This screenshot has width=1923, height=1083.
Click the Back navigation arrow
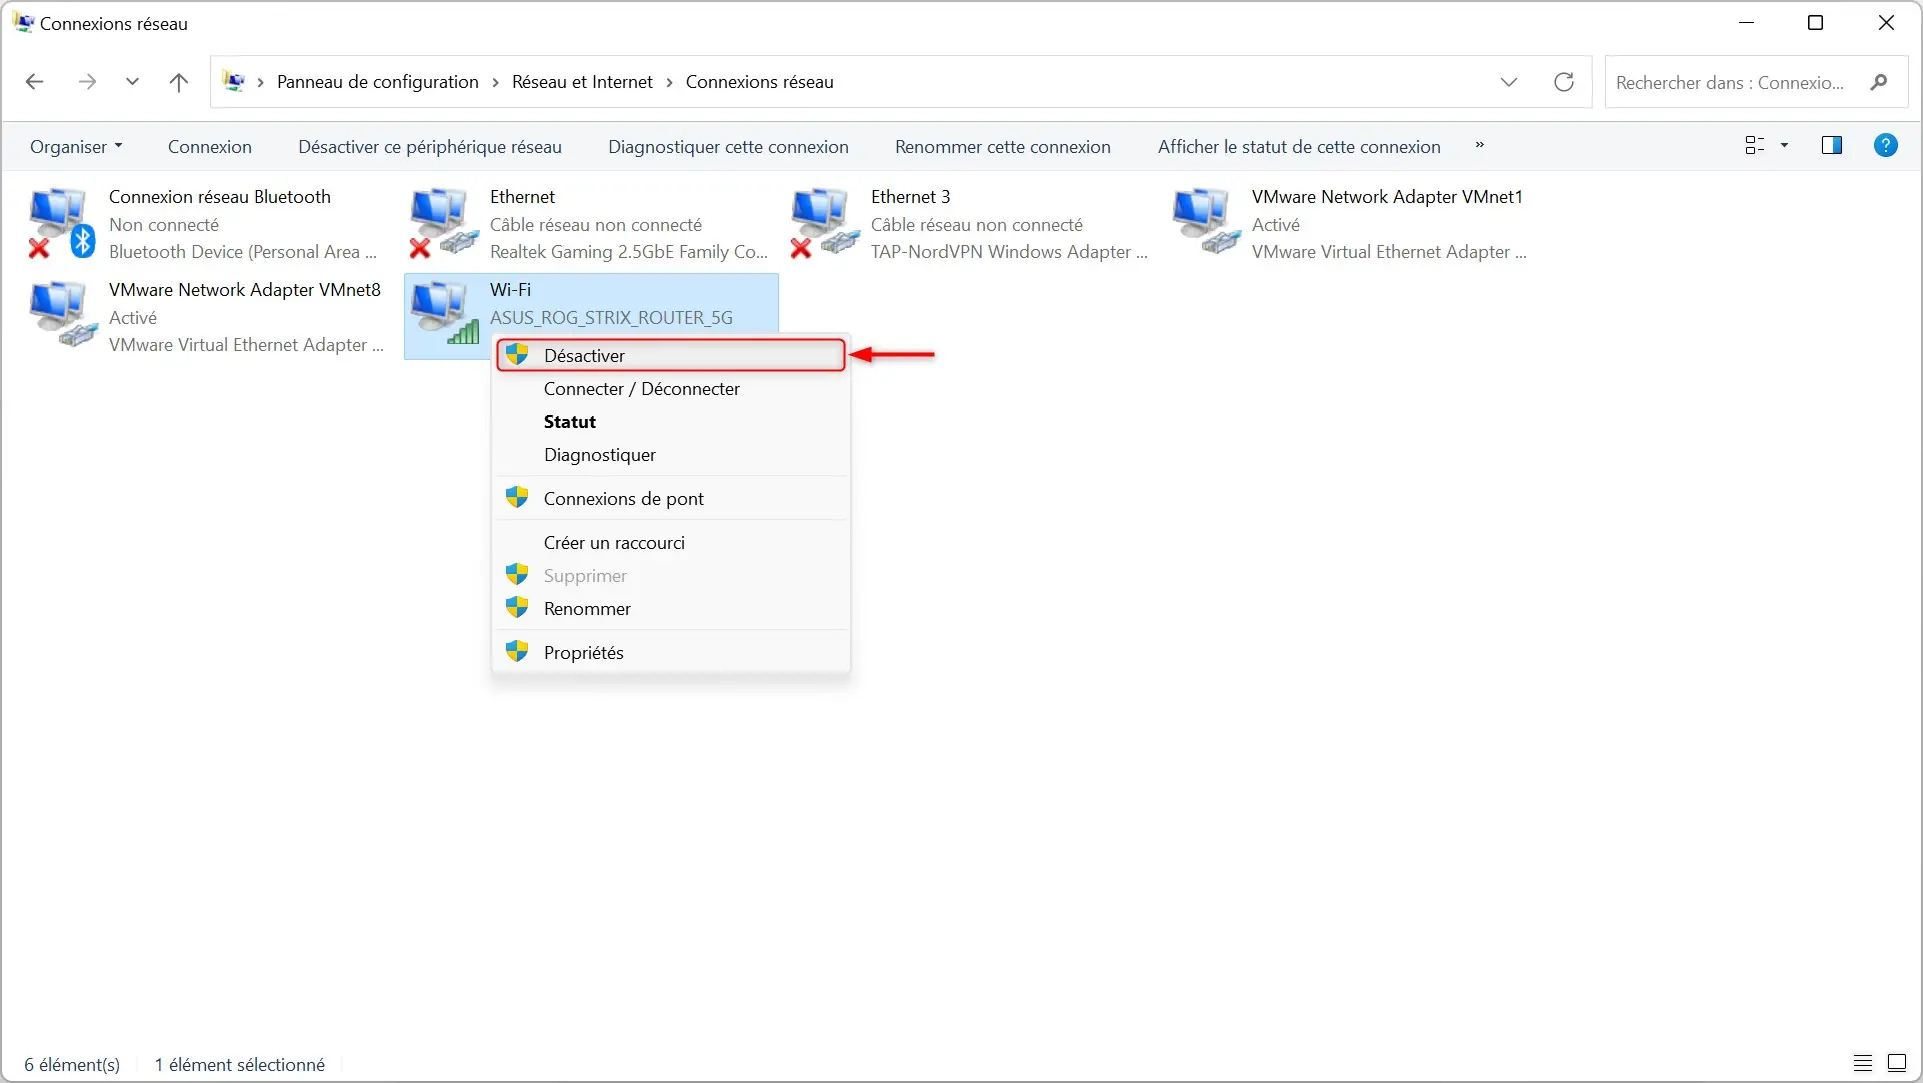tap(34, 82)
